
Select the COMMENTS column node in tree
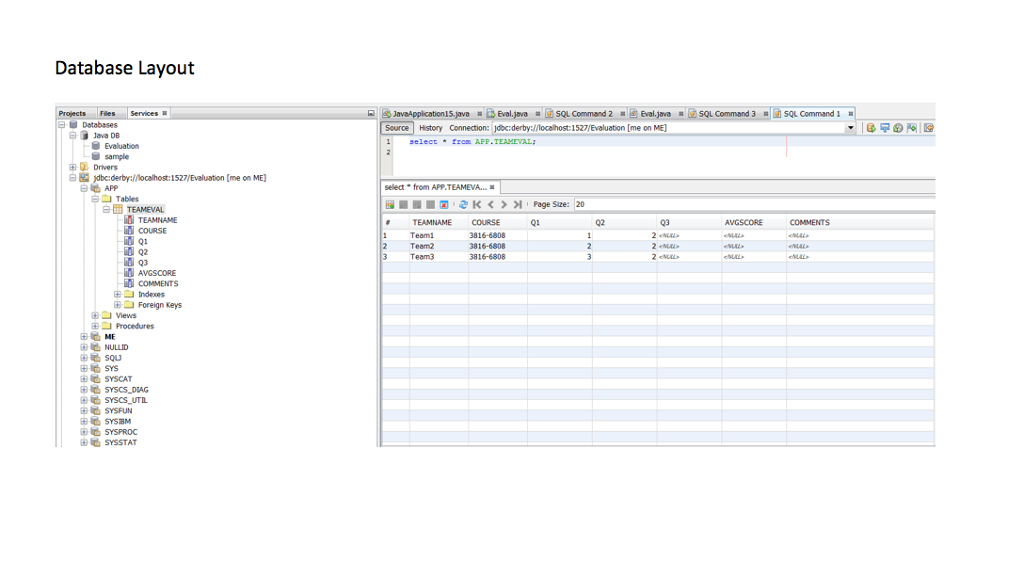pyautogui.click(x=157, y=283)
